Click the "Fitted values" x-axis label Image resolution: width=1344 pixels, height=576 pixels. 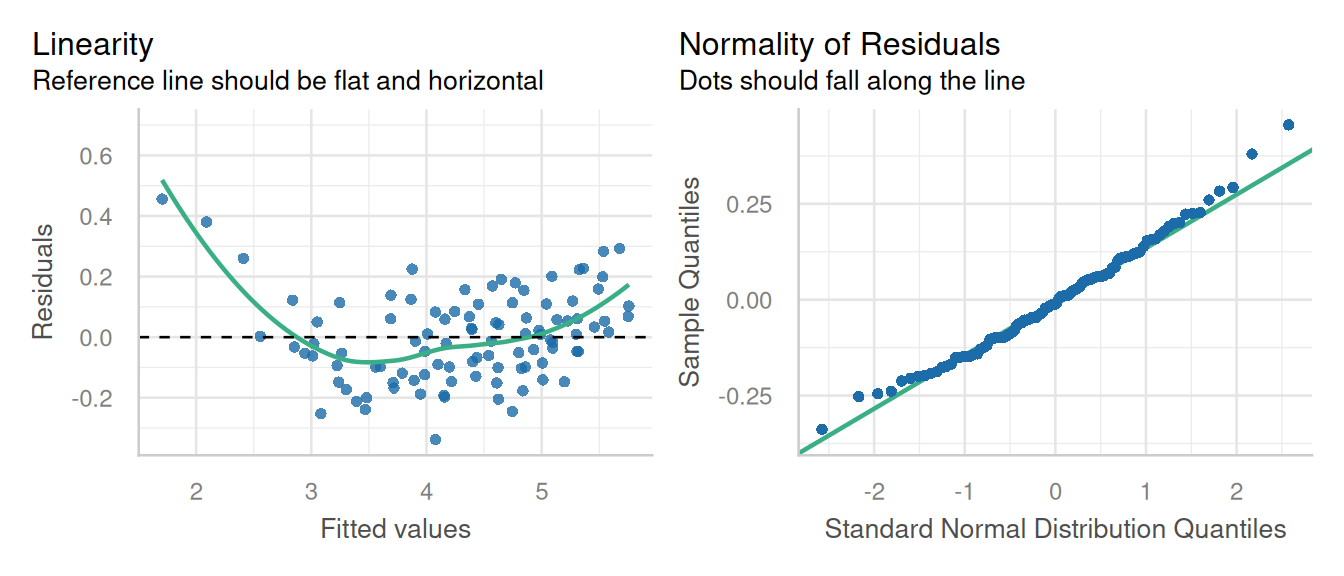tap(395, 529)
